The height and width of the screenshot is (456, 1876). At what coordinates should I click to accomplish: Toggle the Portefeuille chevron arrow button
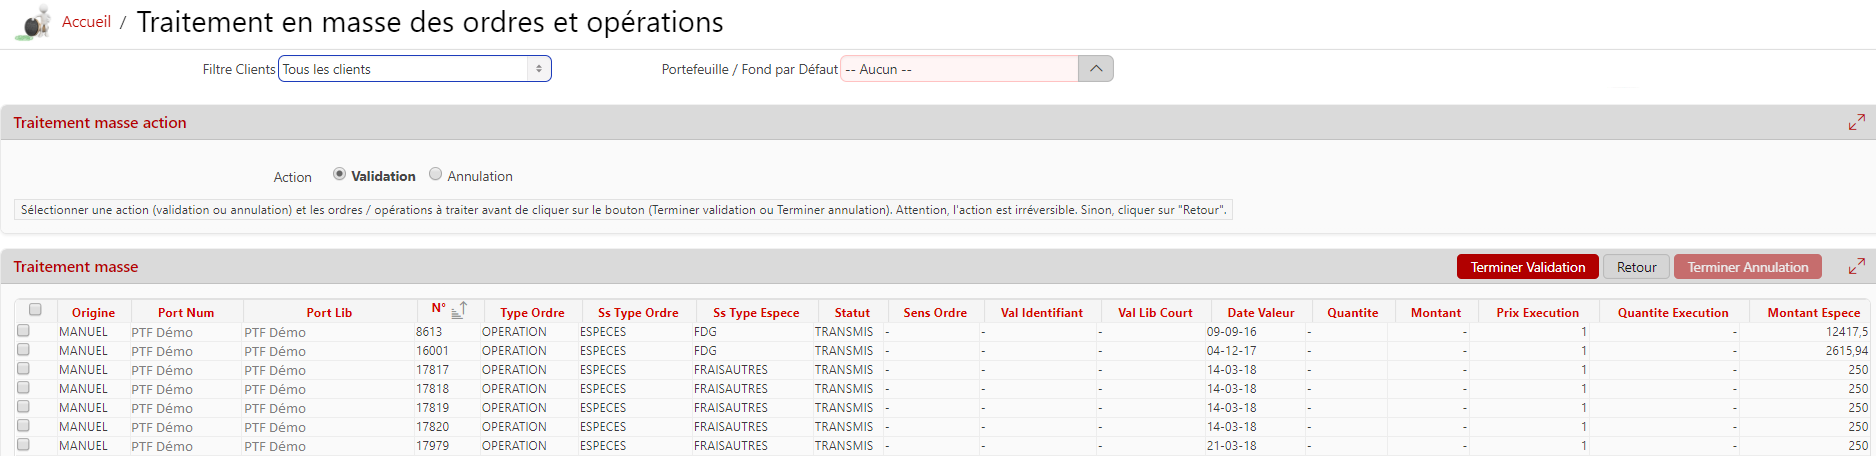coord(1096,69)
